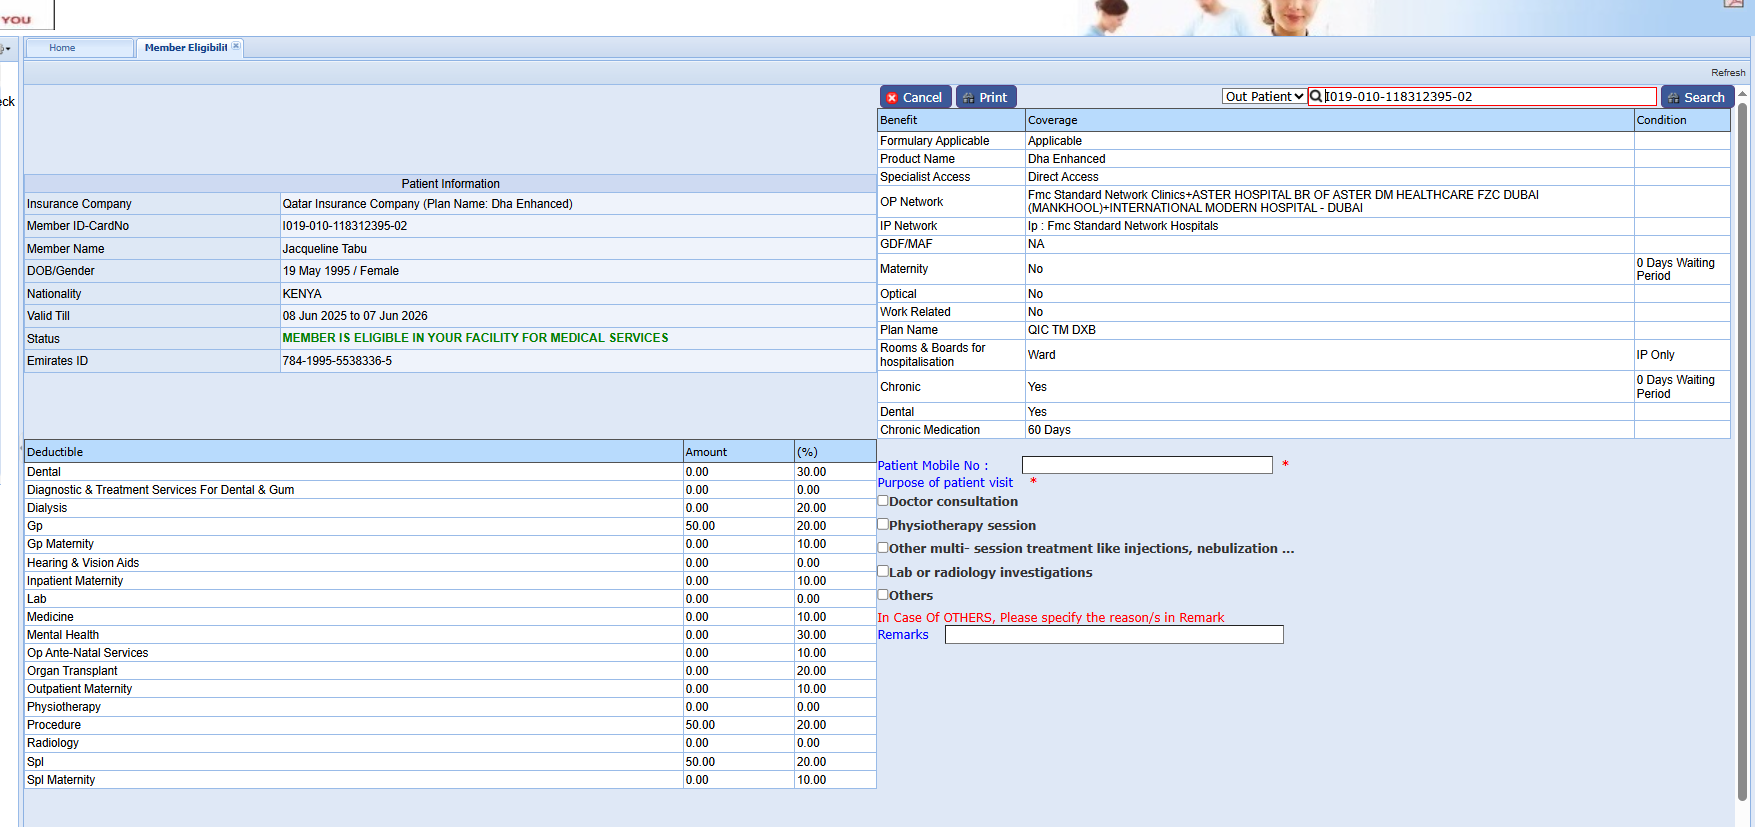Image resolution: width=1755 pixels, height=827 pixels.
Task: Enable the Physiotherapy session checkbox
Action: click(x=883, y=524)
